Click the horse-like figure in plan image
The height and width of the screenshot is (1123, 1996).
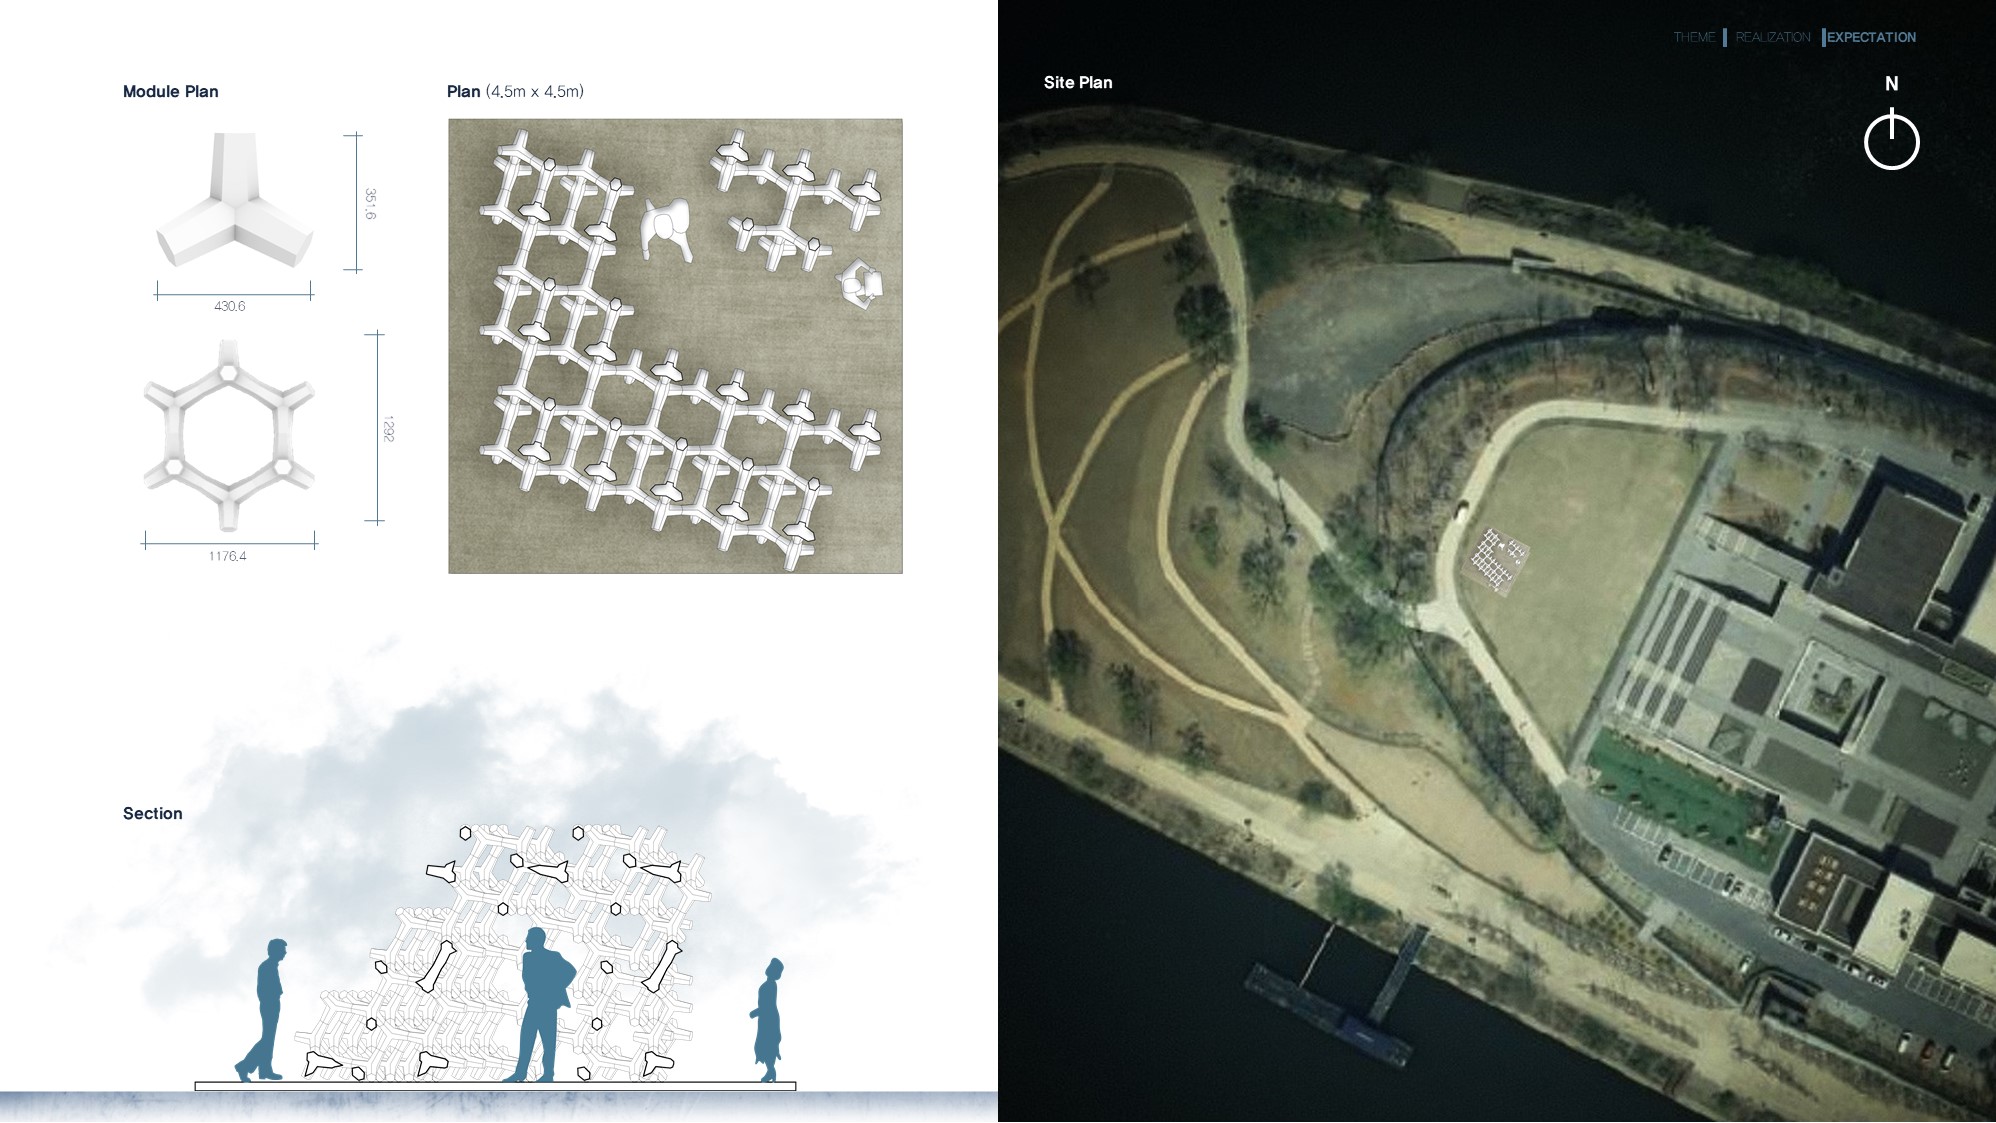pyautogui.click(x=667, y=229)
